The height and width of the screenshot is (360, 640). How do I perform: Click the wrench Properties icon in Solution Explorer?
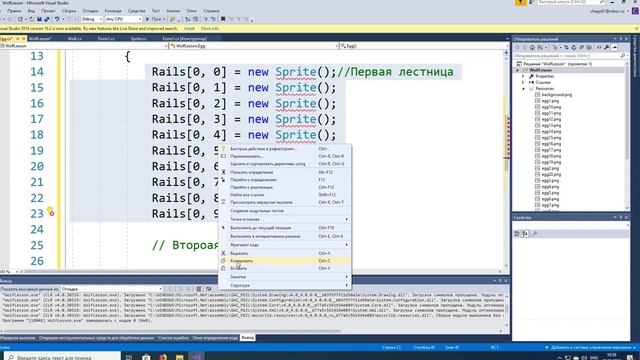[x=607, y=48]
